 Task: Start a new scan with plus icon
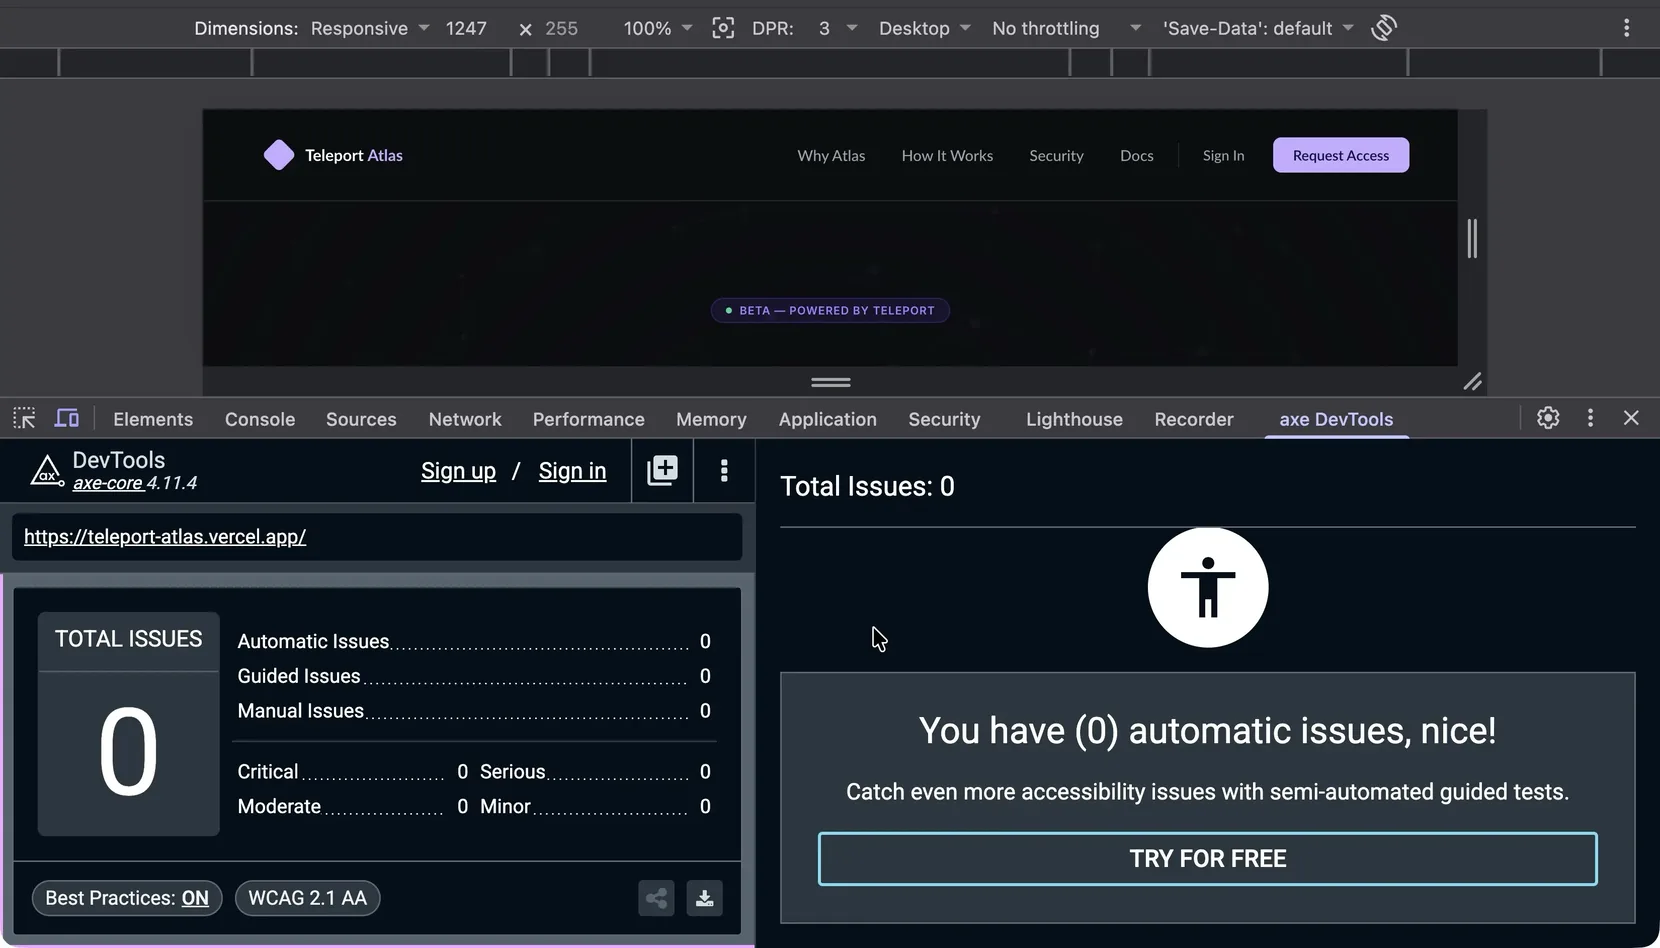tap(662, 470)
